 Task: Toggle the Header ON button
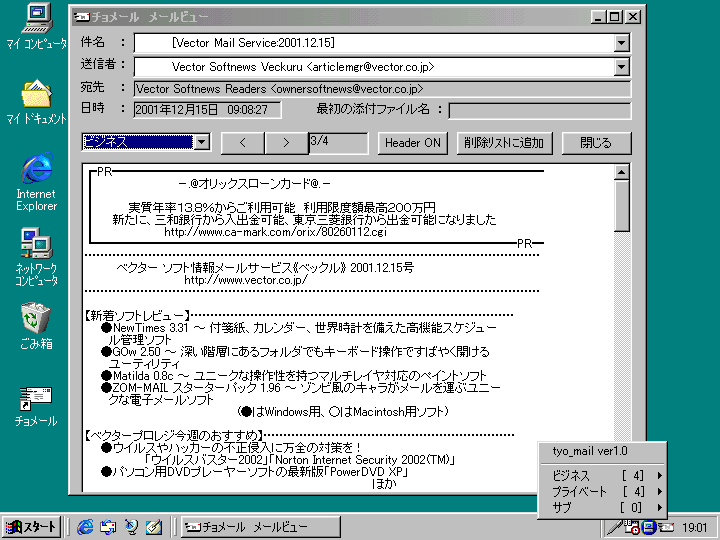pyautogui.click(x=412, y=143)
